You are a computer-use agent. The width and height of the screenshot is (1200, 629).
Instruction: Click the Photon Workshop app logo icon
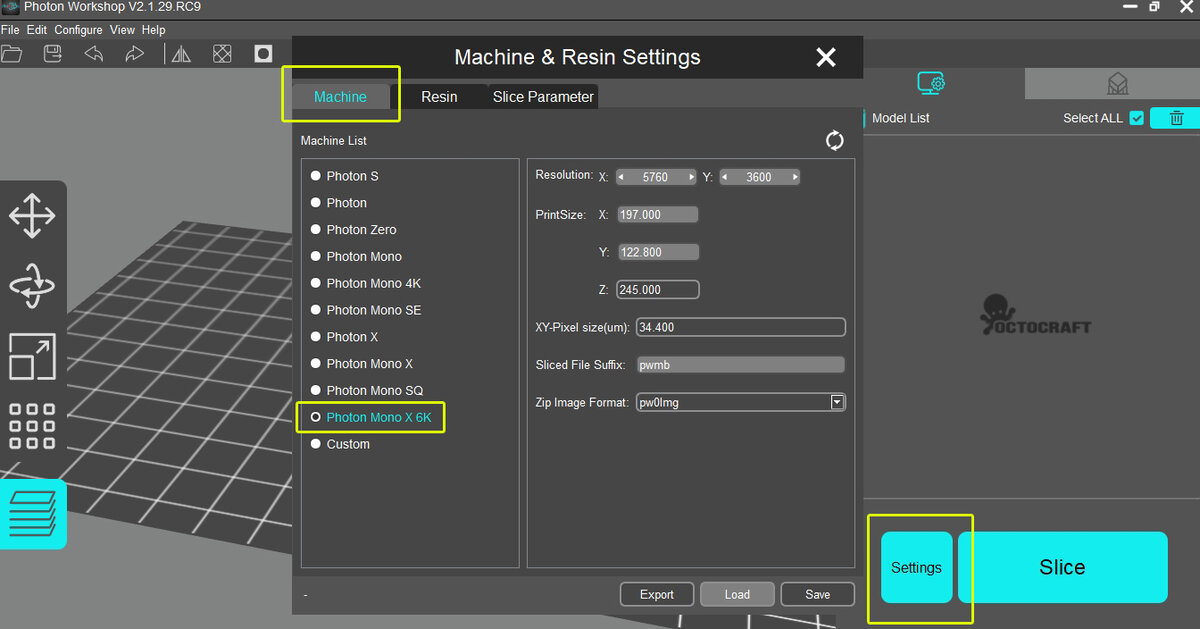point(10,6)
